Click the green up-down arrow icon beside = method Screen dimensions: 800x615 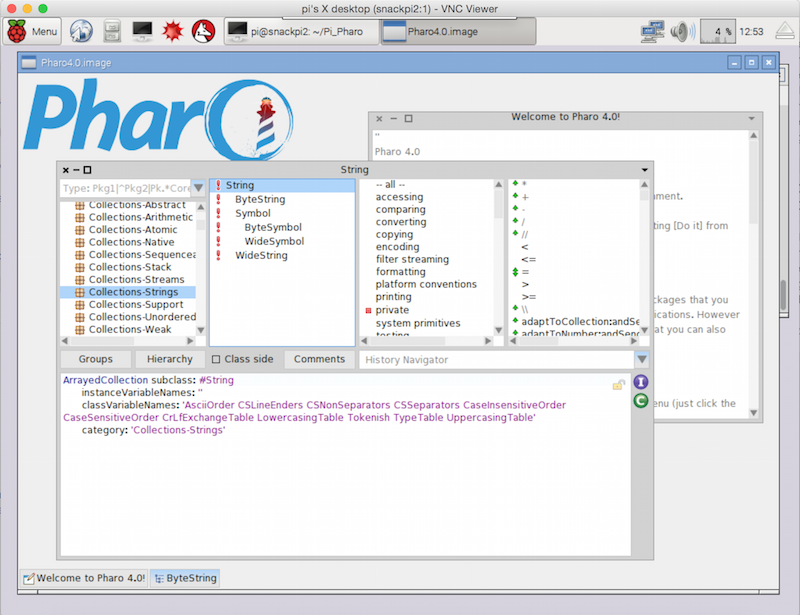515,272
